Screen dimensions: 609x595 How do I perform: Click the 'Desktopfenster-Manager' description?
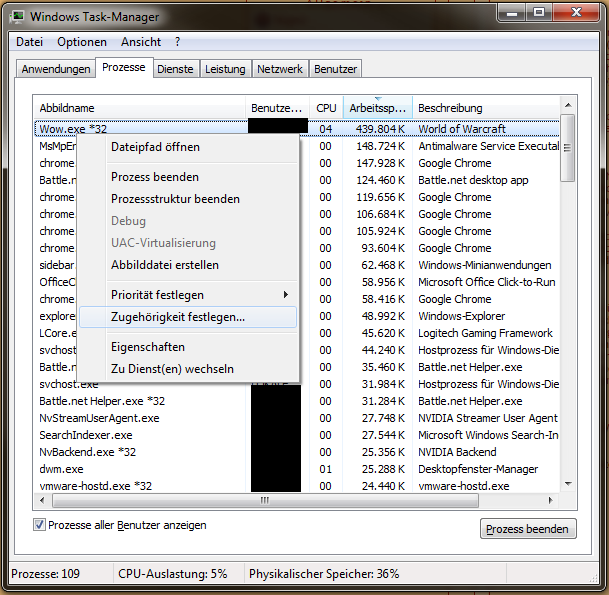tap(478, 469)
